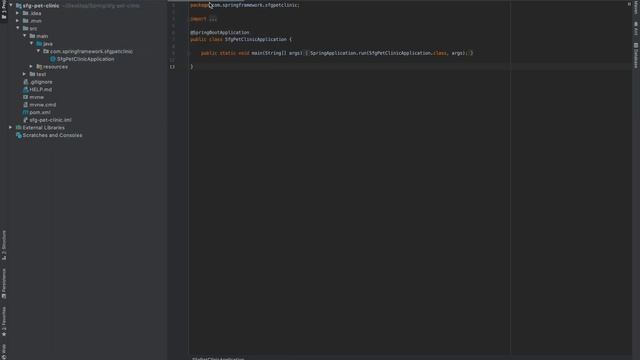Select the .idea folder in tree
Image resolution: width=640 pixels, height=360 pixels.
click(x=36, y=13)
